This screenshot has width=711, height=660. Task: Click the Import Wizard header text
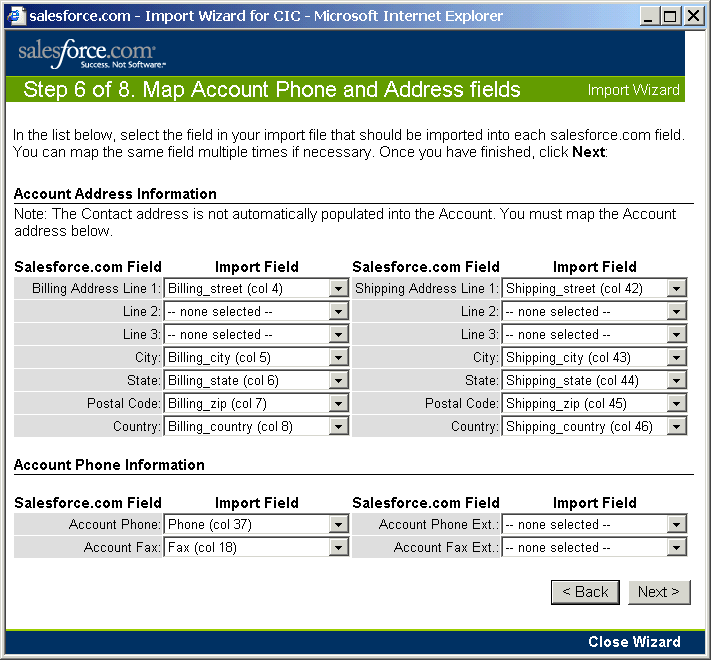click(633, 90)
